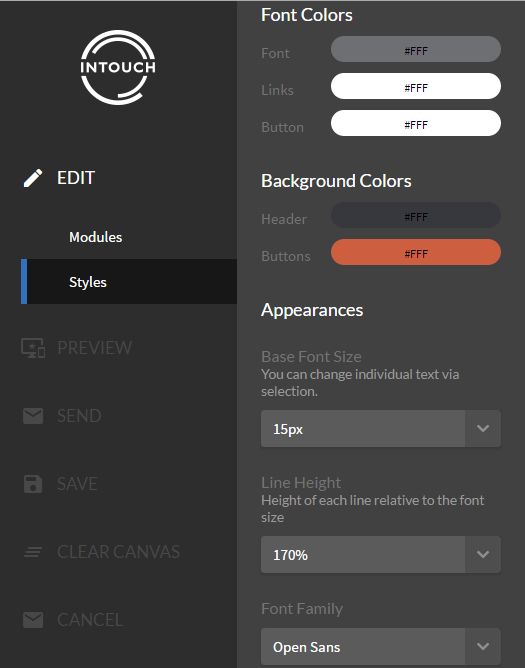Click the Cancel envelope icon

coord(33,620)
